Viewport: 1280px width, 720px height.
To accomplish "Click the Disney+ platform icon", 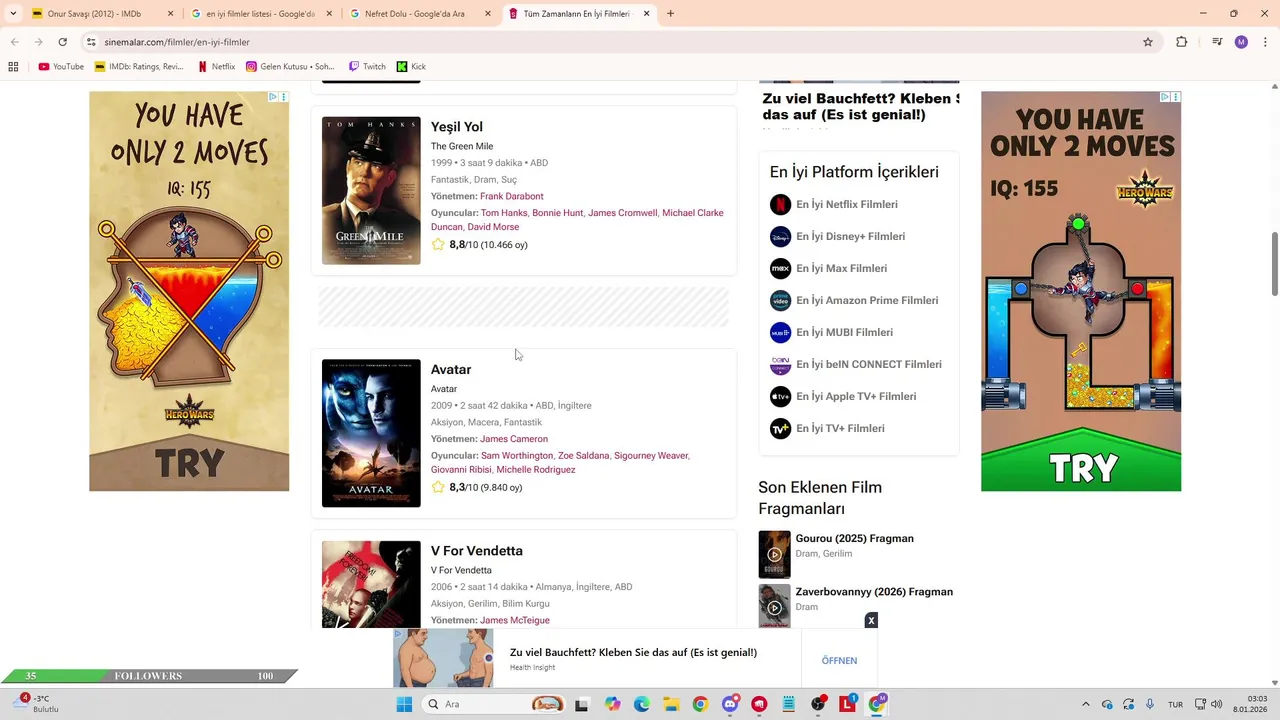I will click(x=780, y=236).
